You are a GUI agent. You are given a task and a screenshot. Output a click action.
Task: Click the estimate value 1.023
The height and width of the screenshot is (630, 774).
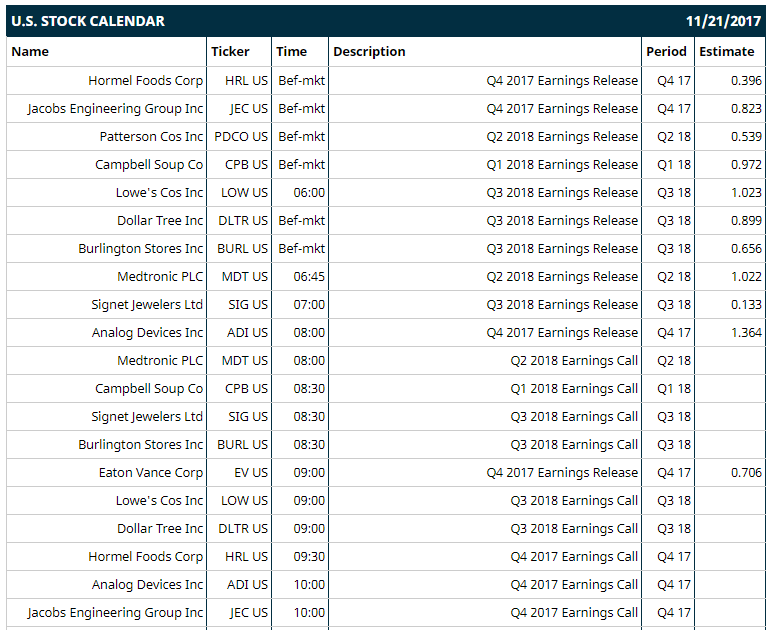point(746,193)
